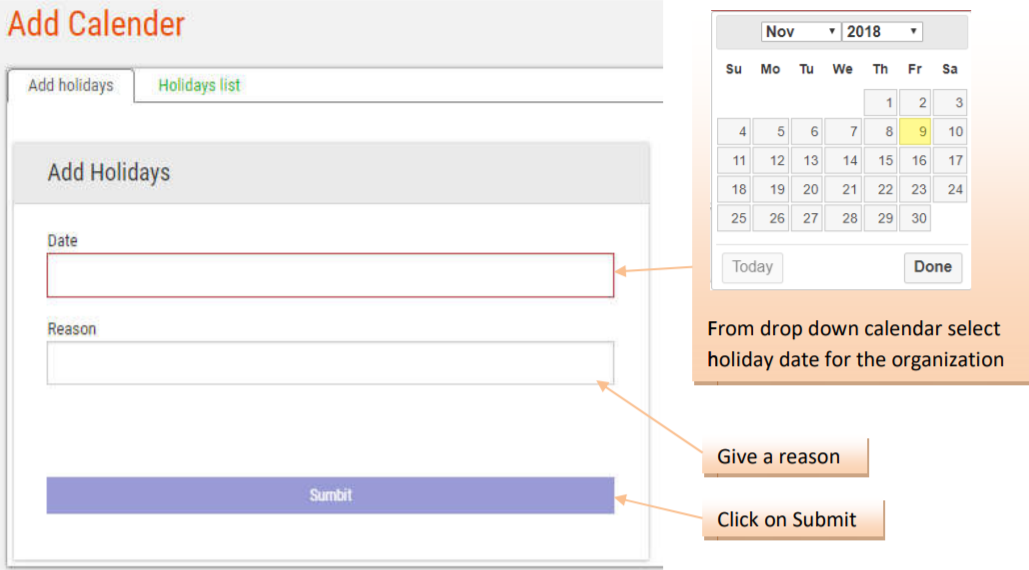Choose date 24 in the calendar
This screenshot has height=570, width=1029.
pyautogui.click(x=950, y=189)
